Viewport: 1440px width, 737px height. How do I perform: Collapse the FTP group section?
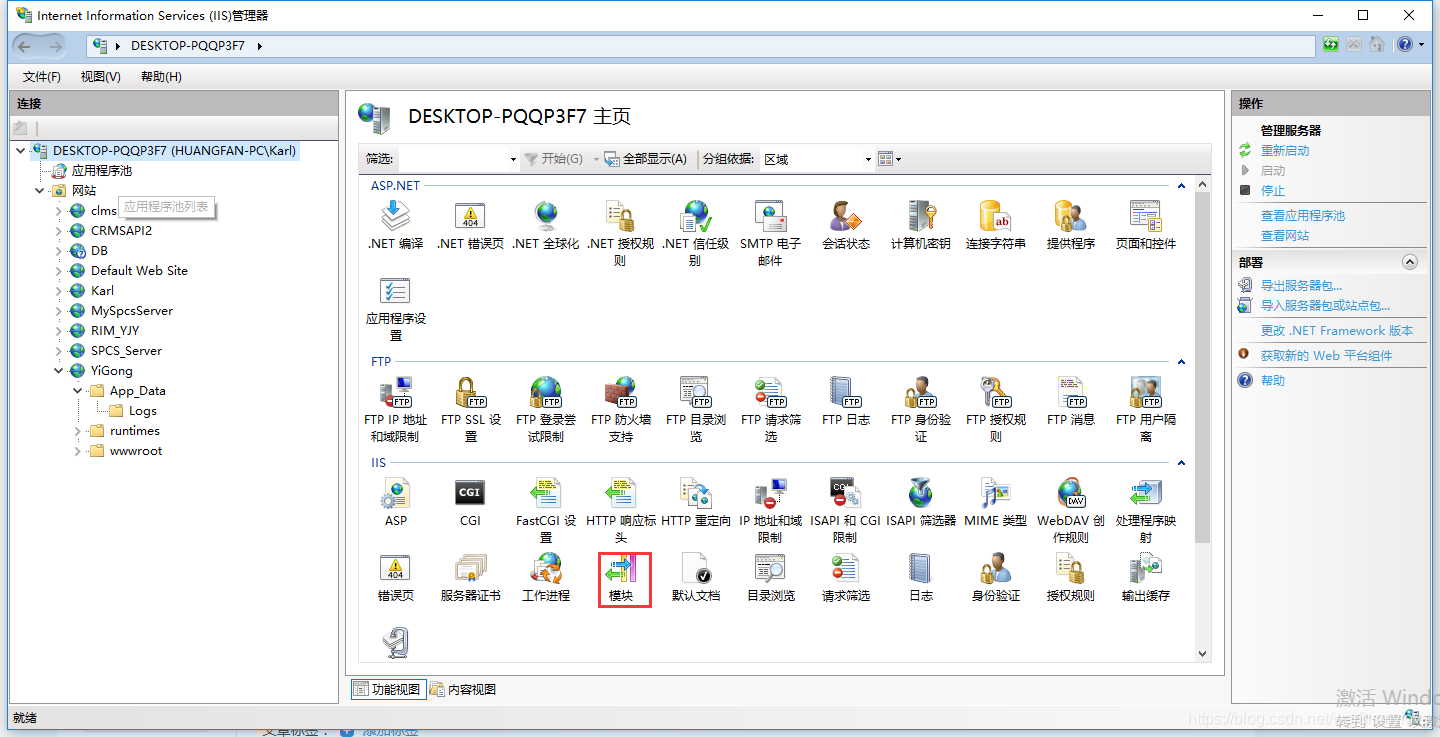(1181, 362)
